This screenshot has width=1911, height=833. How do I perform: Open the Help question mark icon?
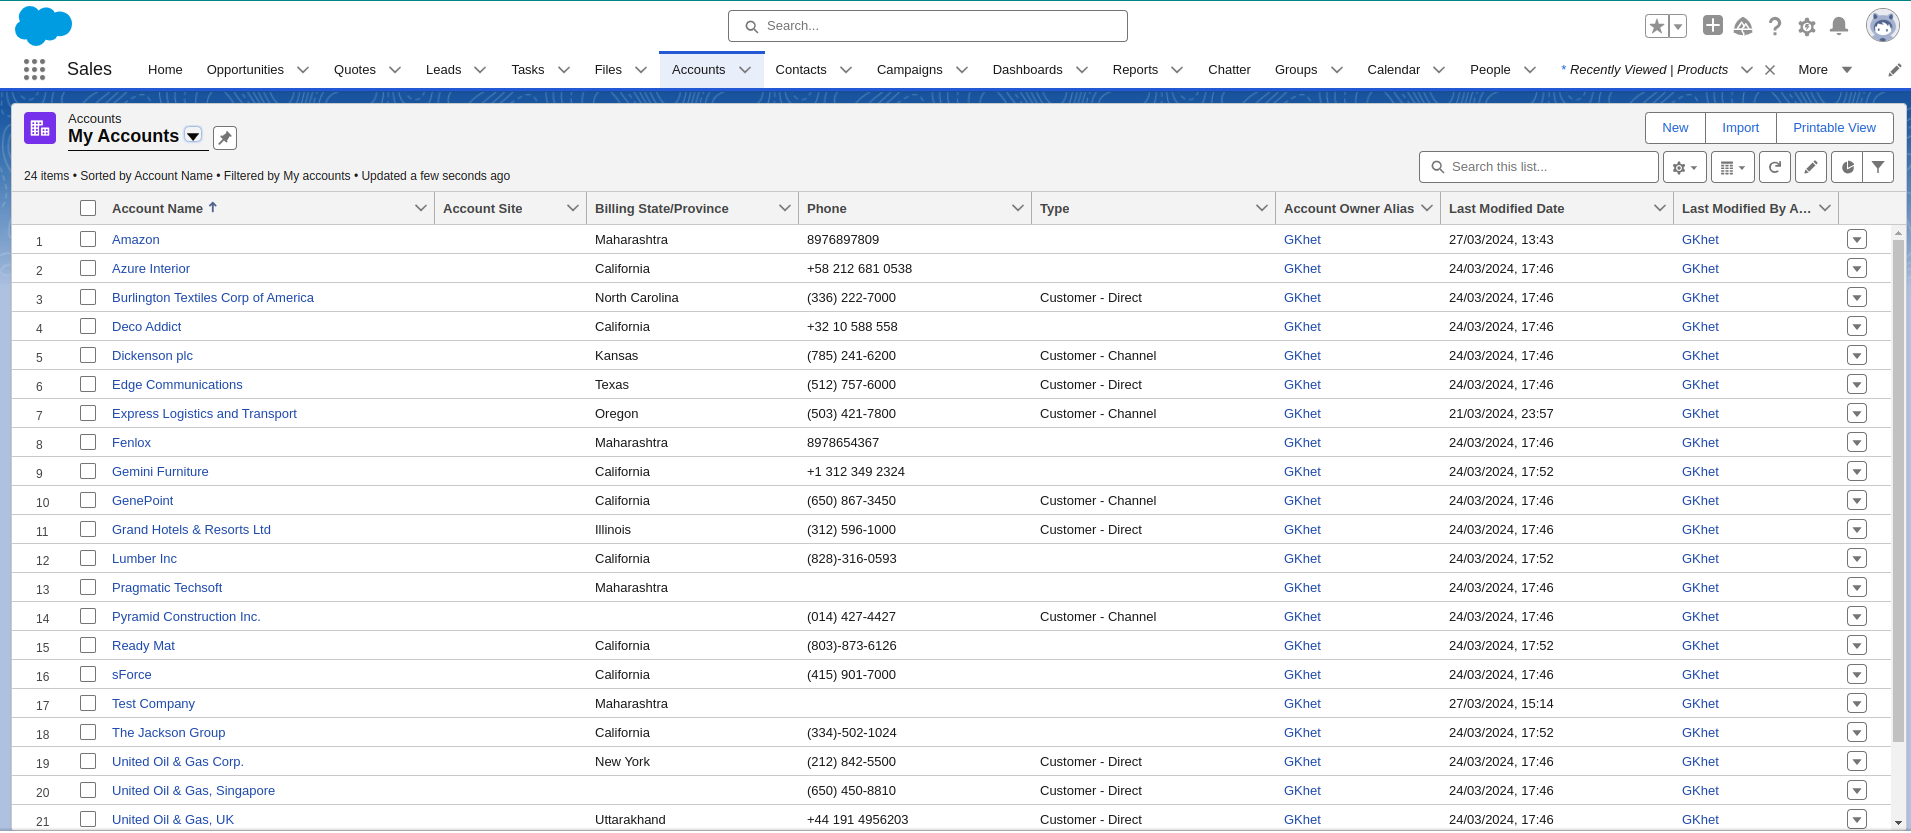(1775, 26)
